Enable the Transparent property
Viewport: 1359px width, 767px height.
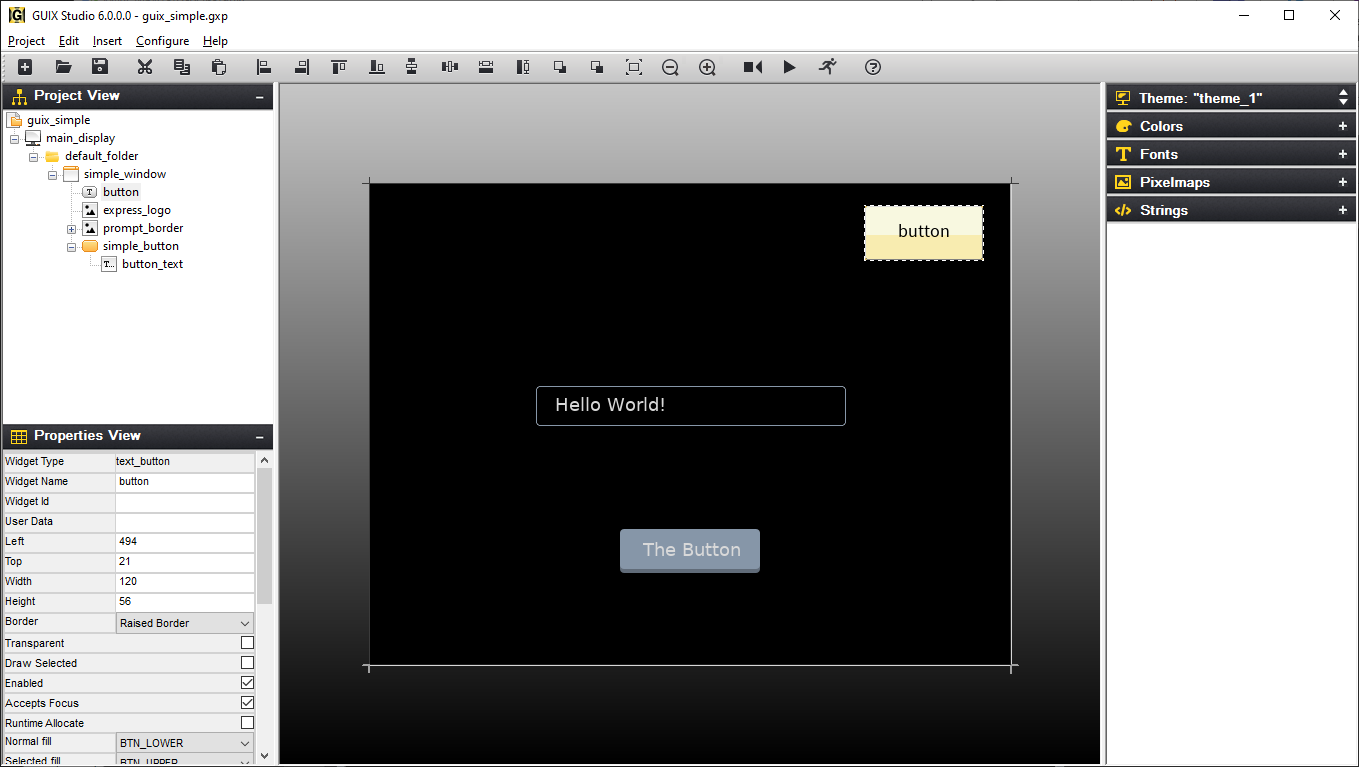click(247, 642)
